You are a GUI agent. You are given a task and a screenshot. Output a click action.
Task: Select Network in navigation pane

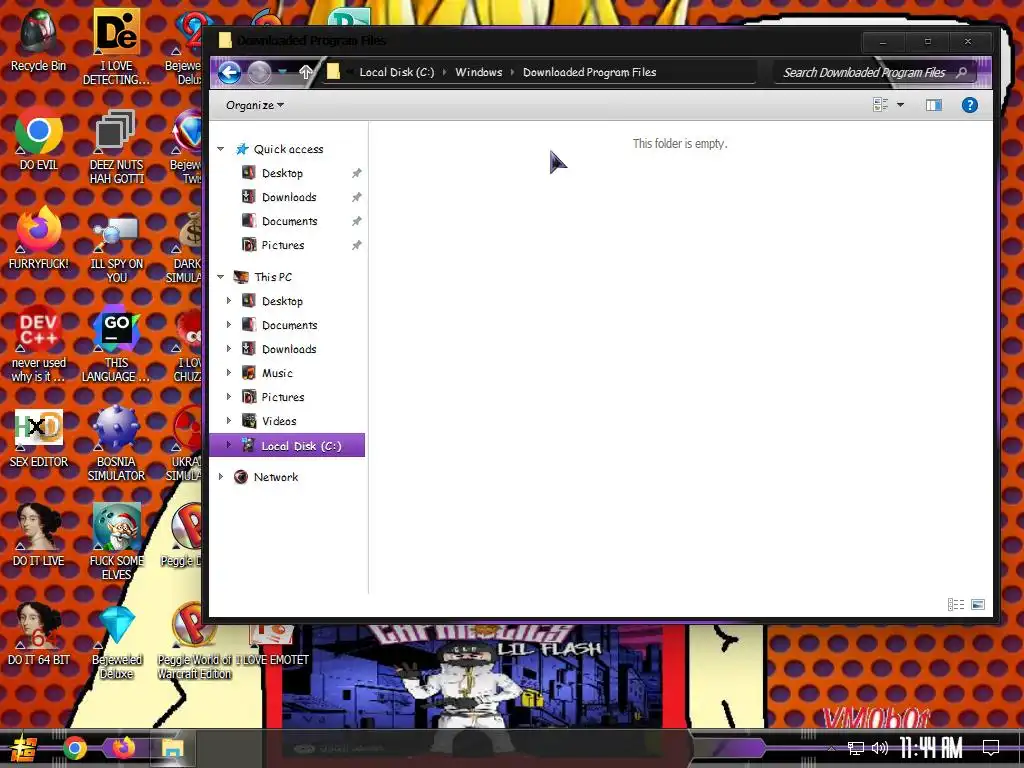coord(276,477)
